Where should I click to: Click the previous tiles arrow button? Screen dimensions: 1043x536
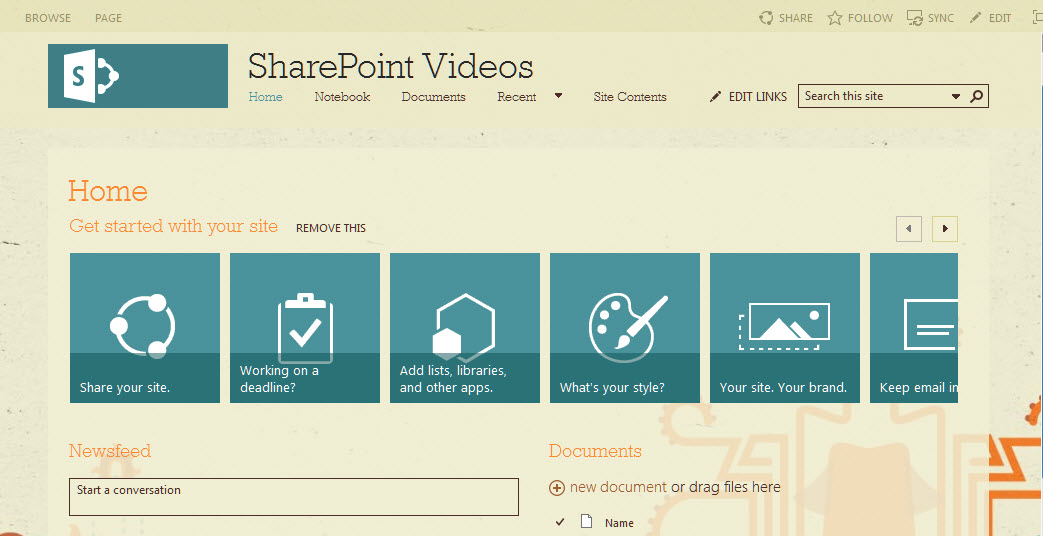pyautogui.click(x=909, y=229)
